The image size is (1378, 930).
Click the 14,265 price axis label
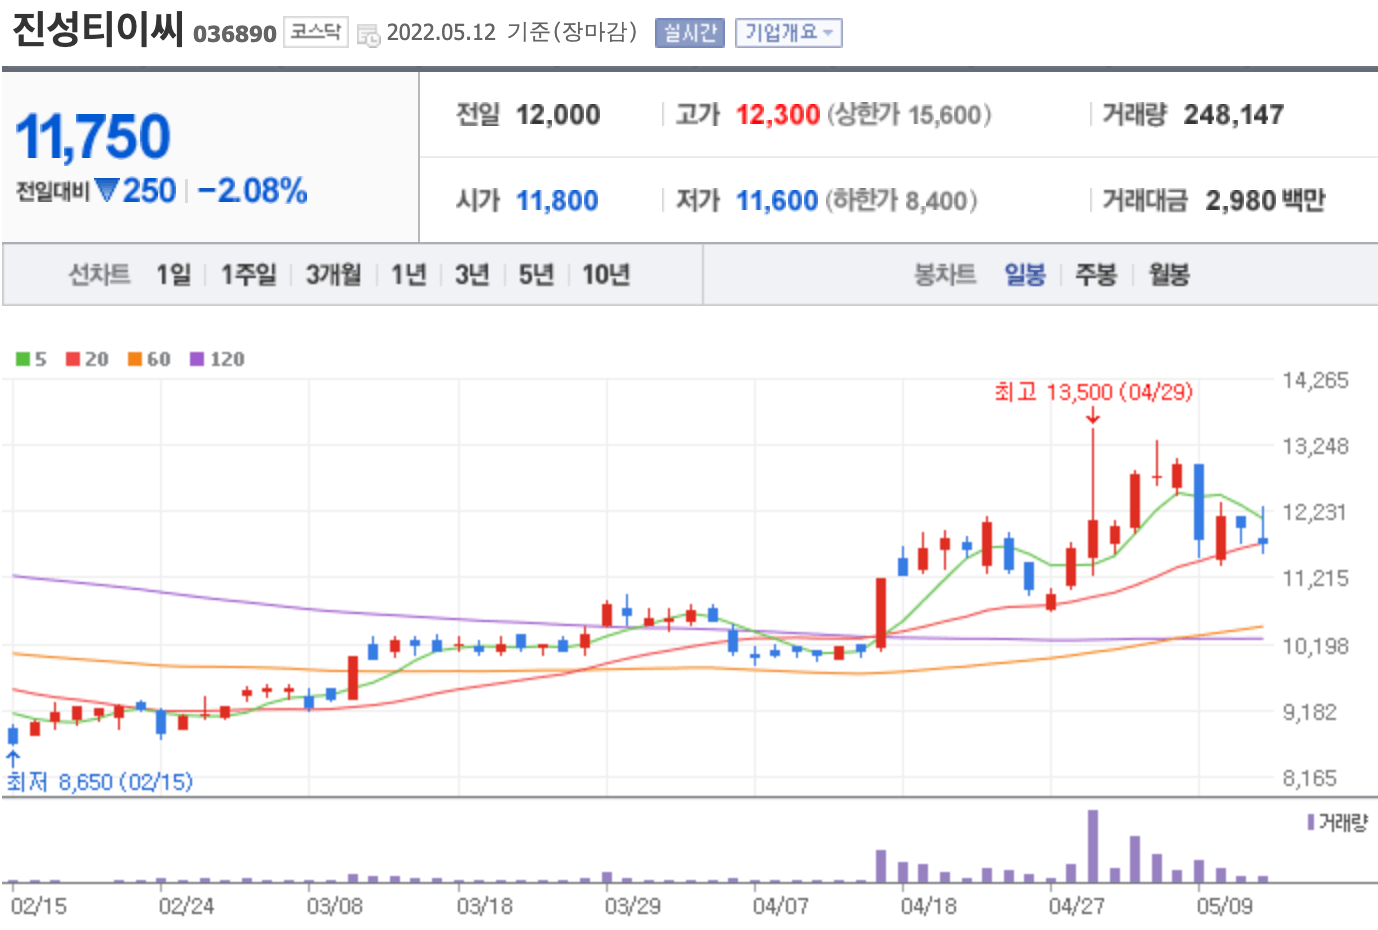click(1315, 380)
